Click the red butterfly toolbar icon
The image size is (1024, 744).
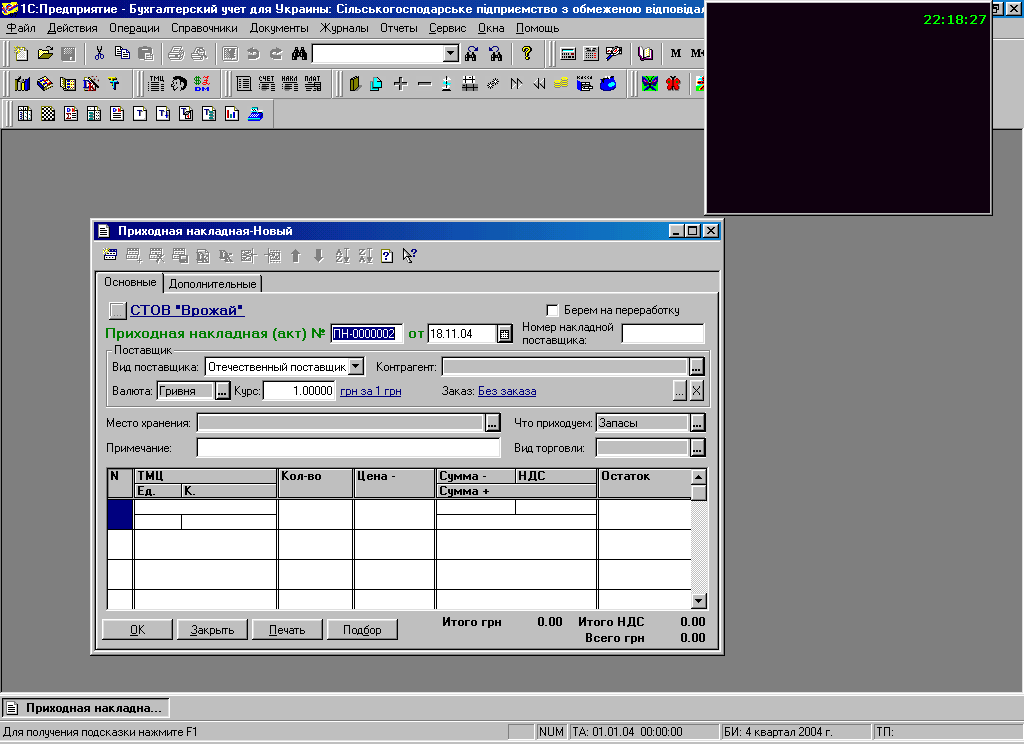(673, 84)
